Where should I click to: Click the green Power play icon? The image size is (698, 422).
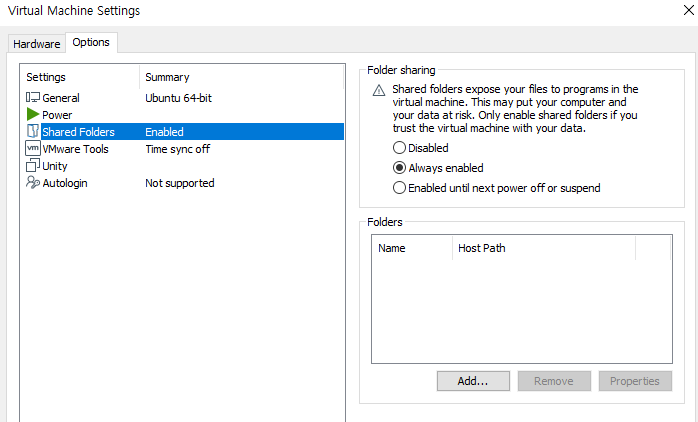point(33,114)
